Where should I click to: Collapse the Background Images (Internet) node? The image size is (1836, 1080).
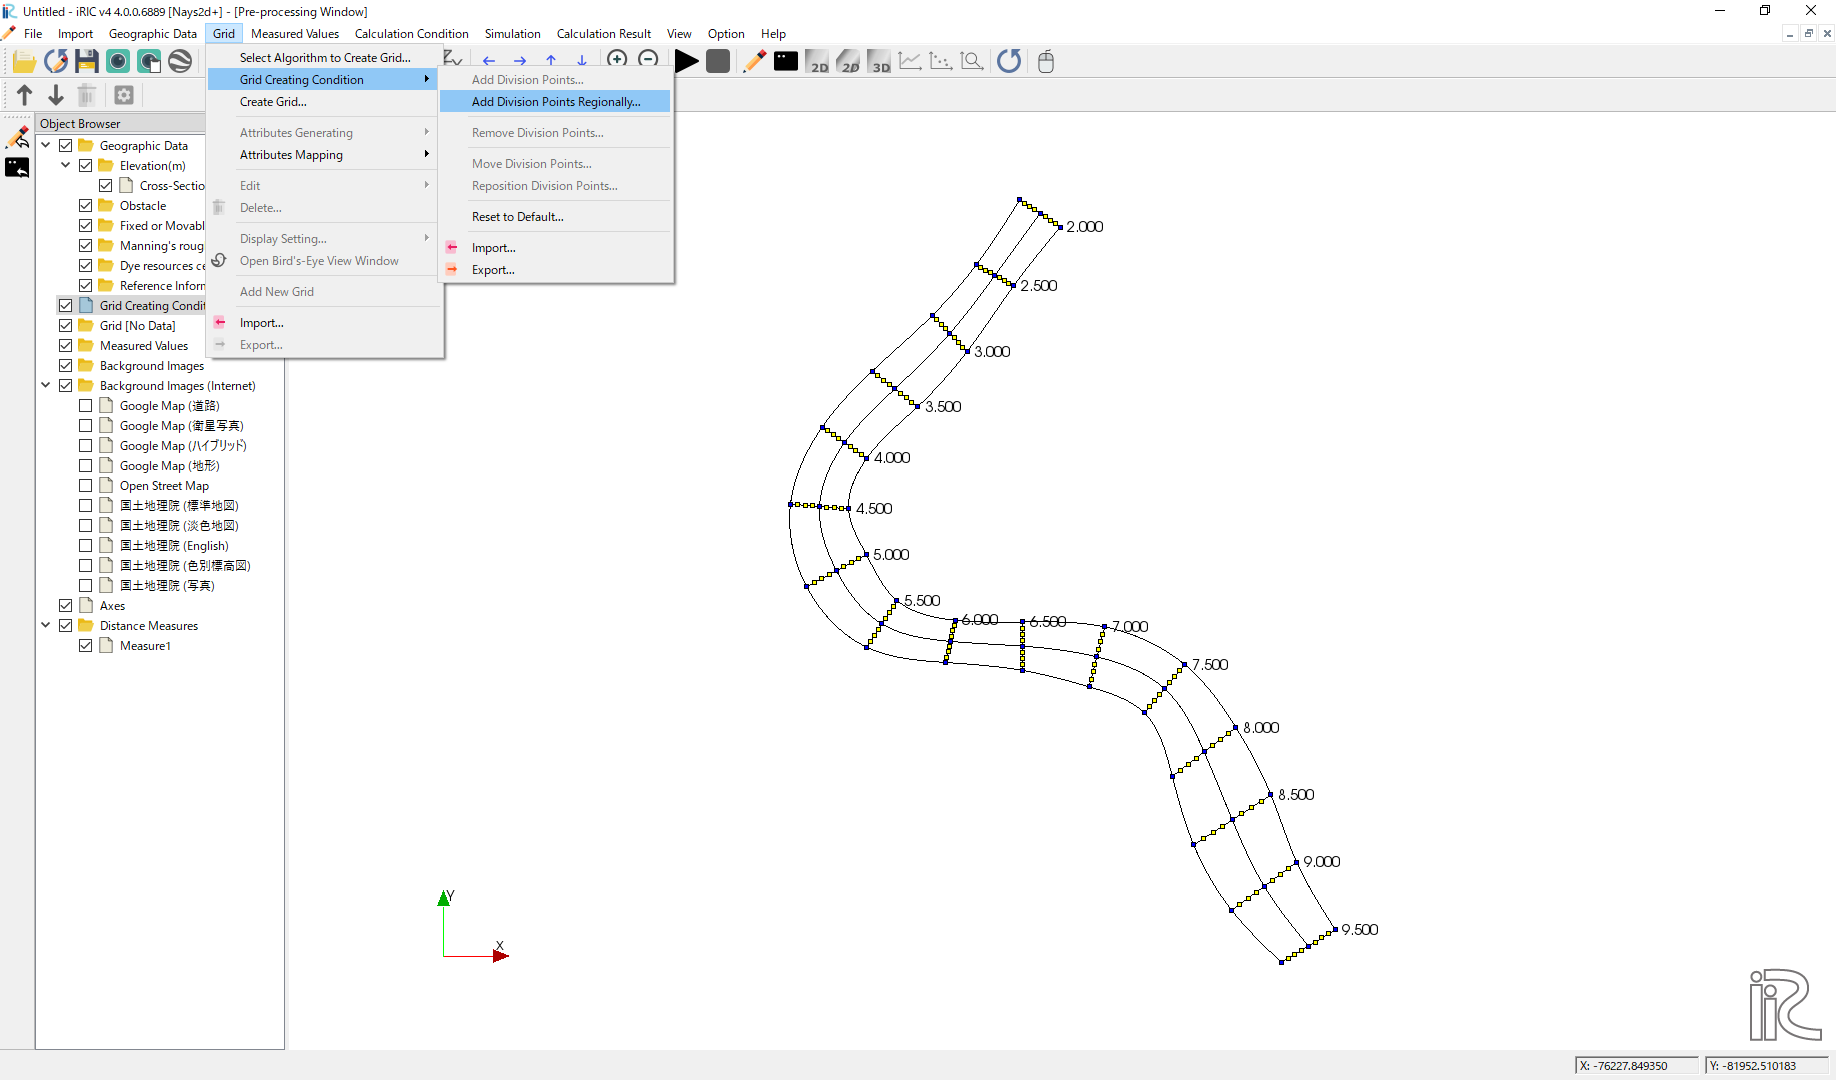click(x=46, y=386)
